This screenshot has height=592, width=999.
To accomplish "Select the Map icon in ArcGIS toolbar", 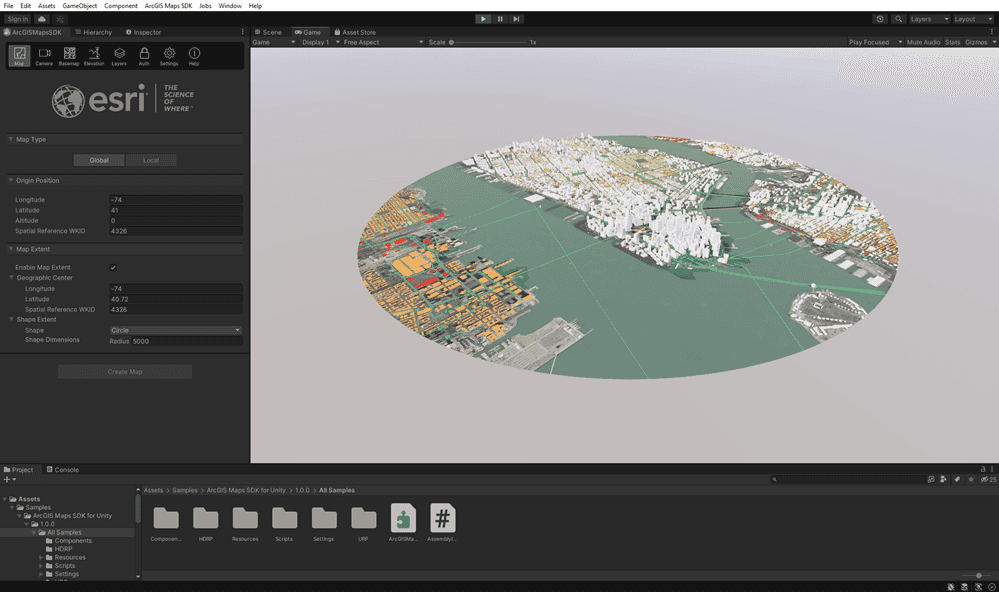I will [x=20, y=57].
